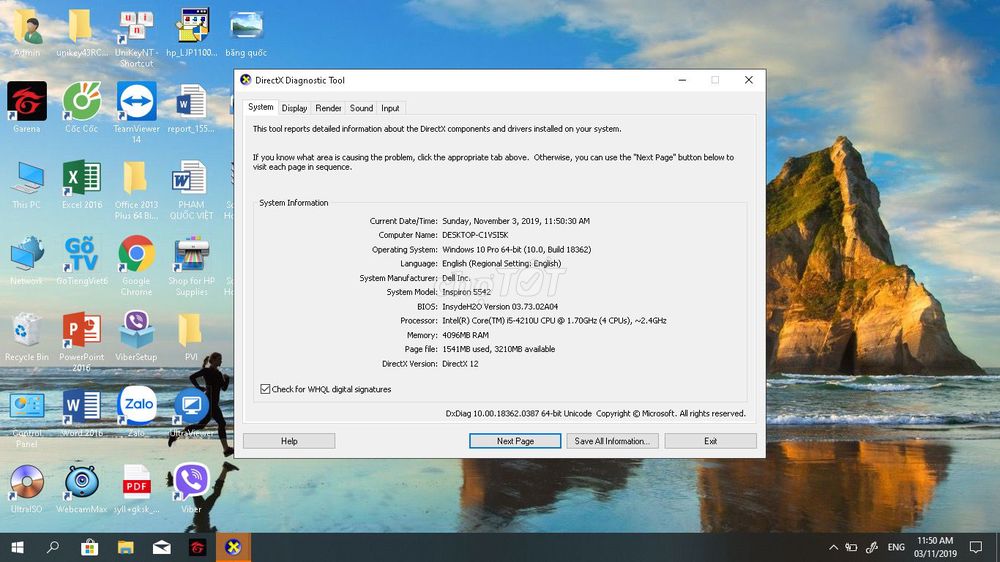The width and height of the screenshot is (1000, 562).
Task: Open the Windows Start menu
Action: tap(17, 547)
